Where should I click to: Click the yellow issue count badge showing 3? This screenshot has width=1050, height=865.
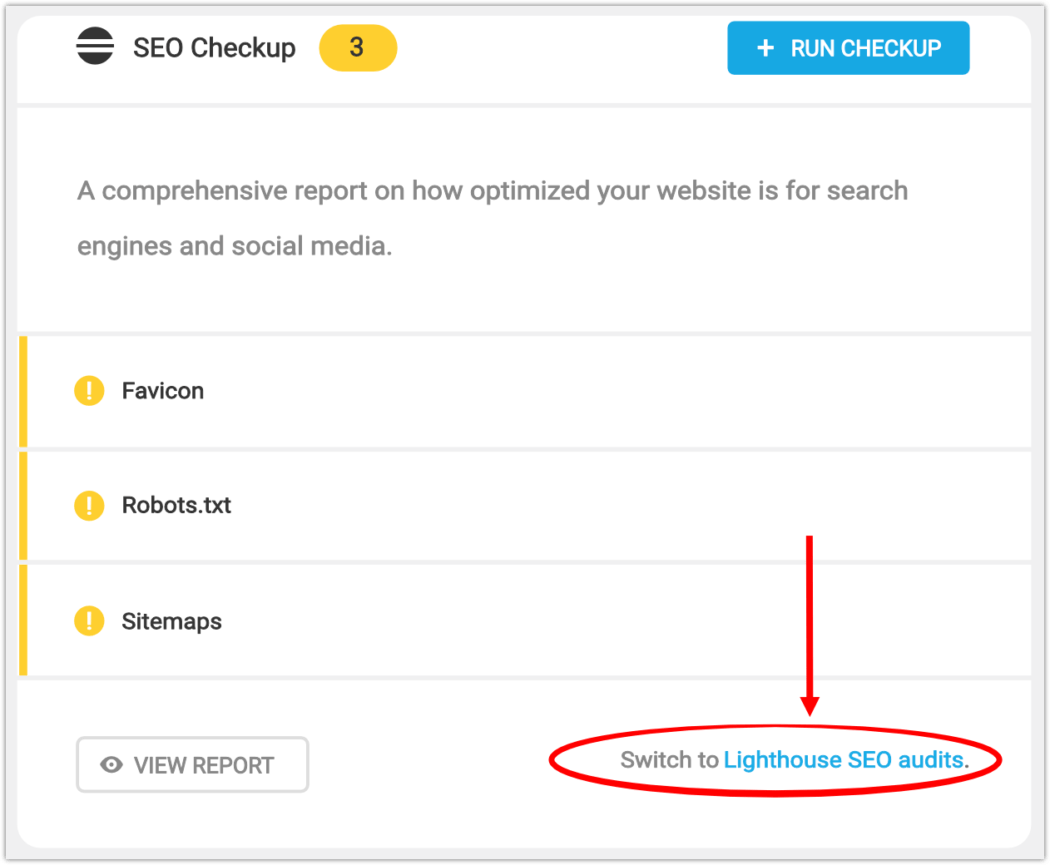coord(357,47)
